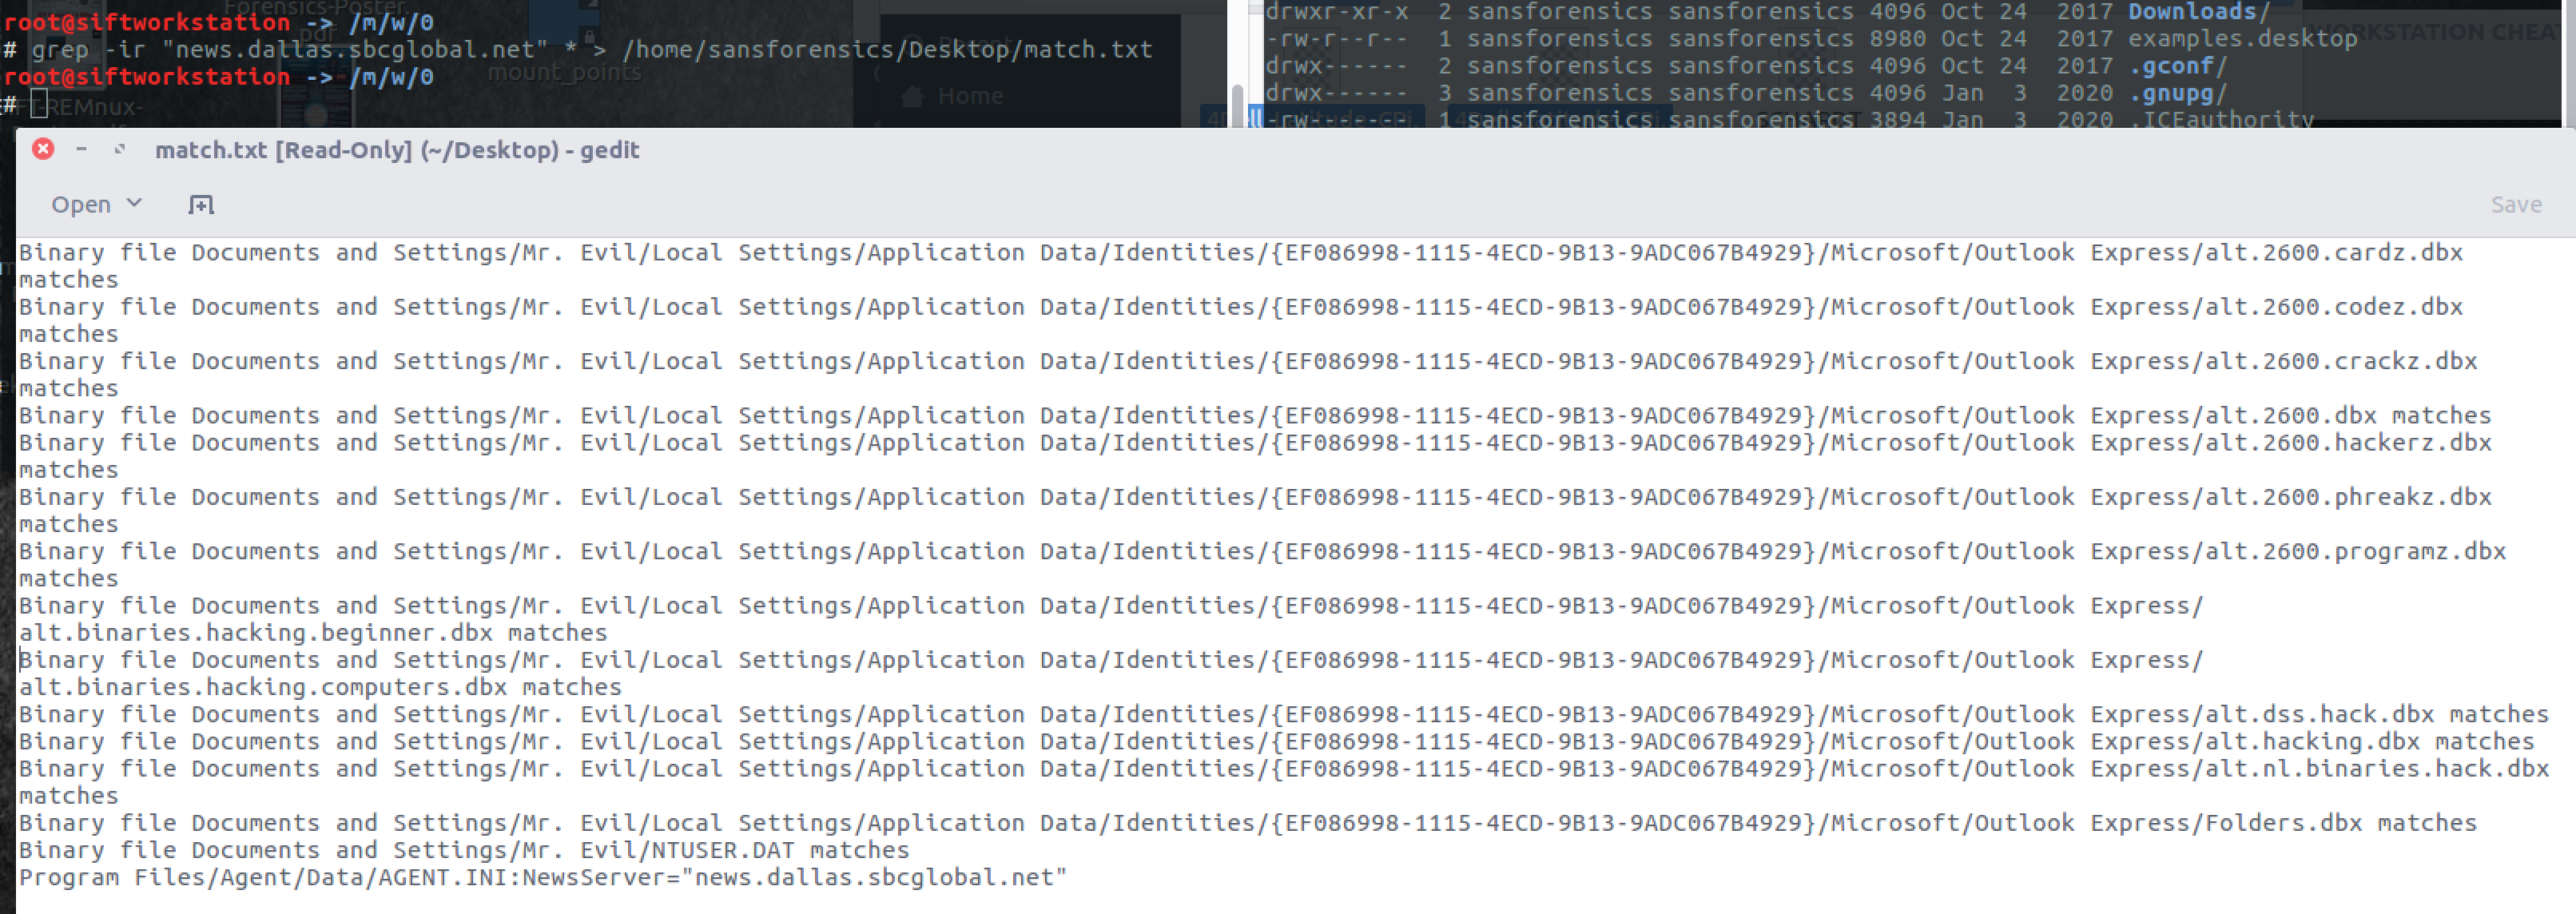This screenshot has height=914, width=2576.
Task: Minimize the gedit window
Action: (x=82, y=149)
